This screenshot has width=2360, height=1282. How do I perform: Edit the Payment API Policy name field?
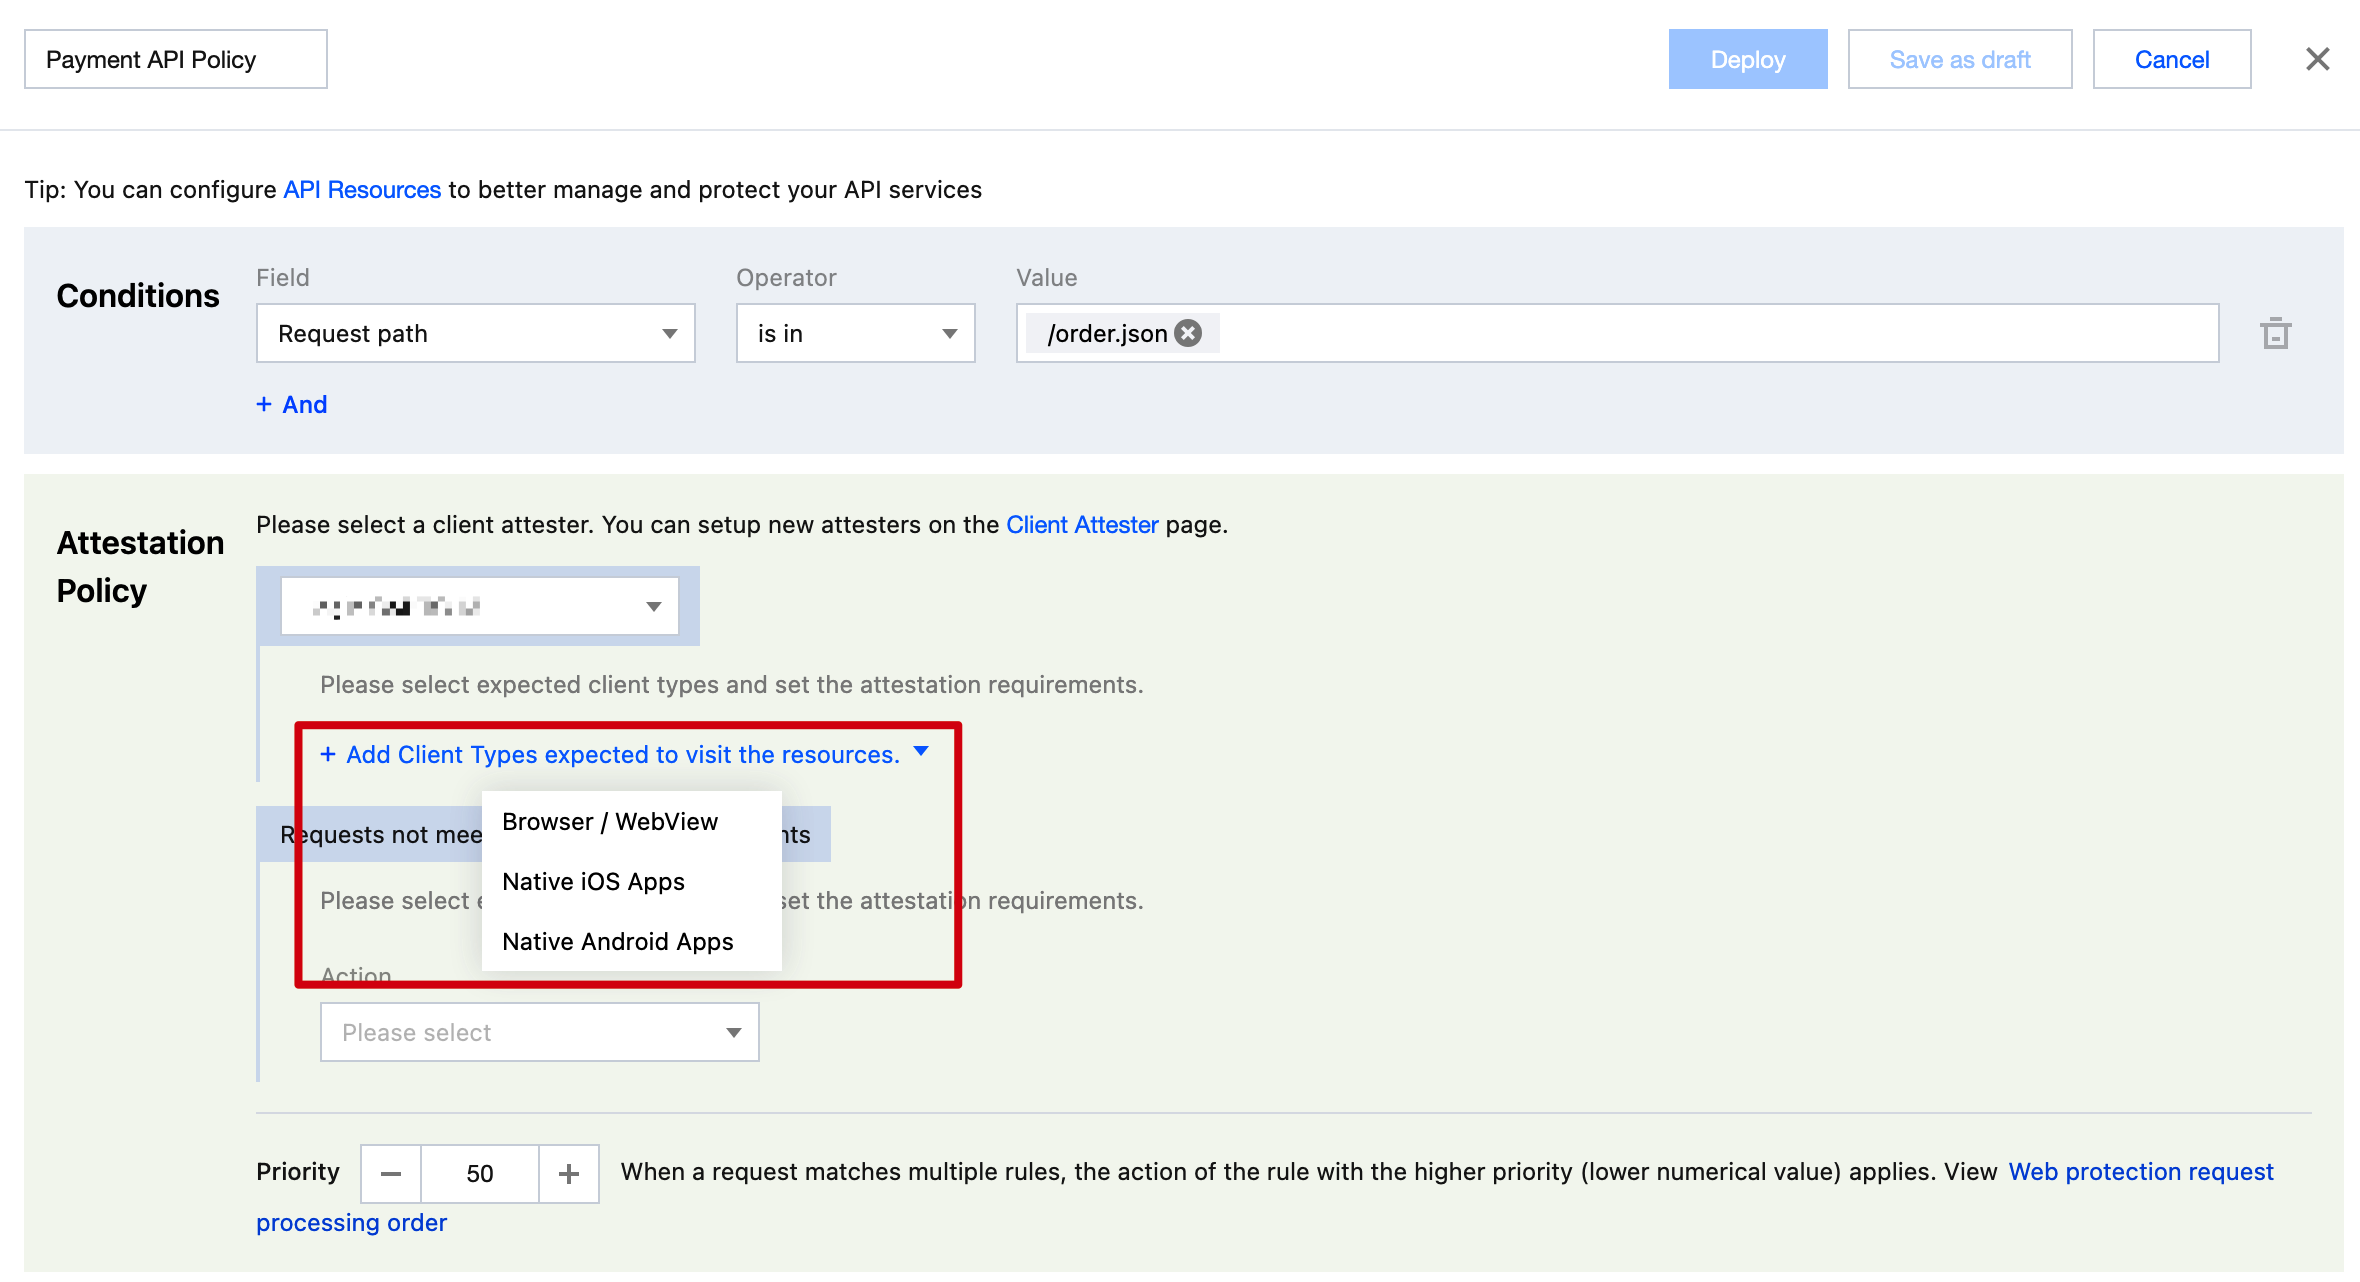click(175, 59)
